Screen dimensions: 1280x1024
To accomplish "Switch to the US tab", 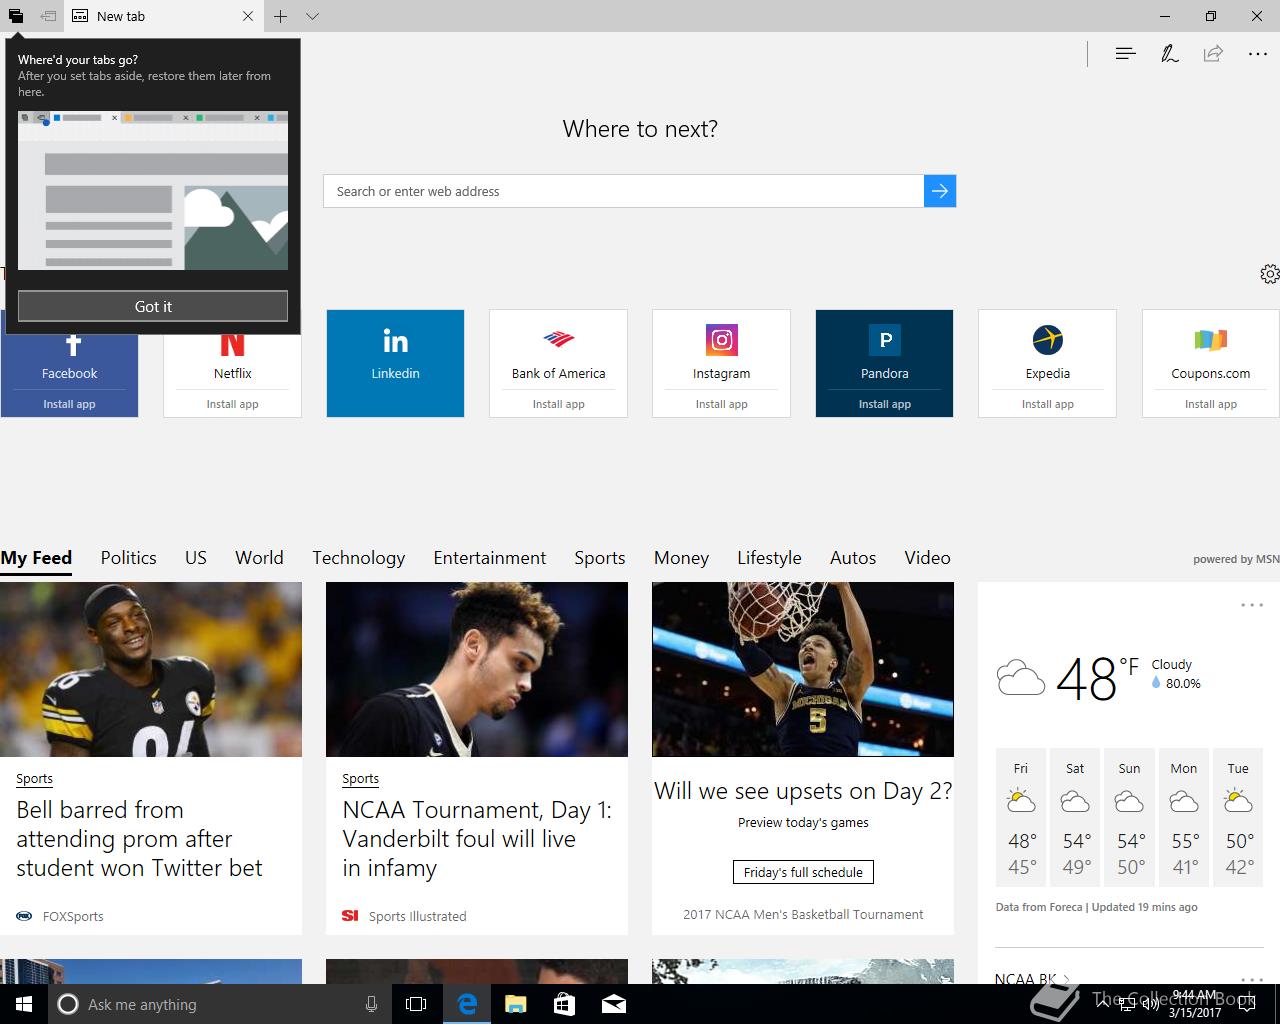I will pos(196,558).
